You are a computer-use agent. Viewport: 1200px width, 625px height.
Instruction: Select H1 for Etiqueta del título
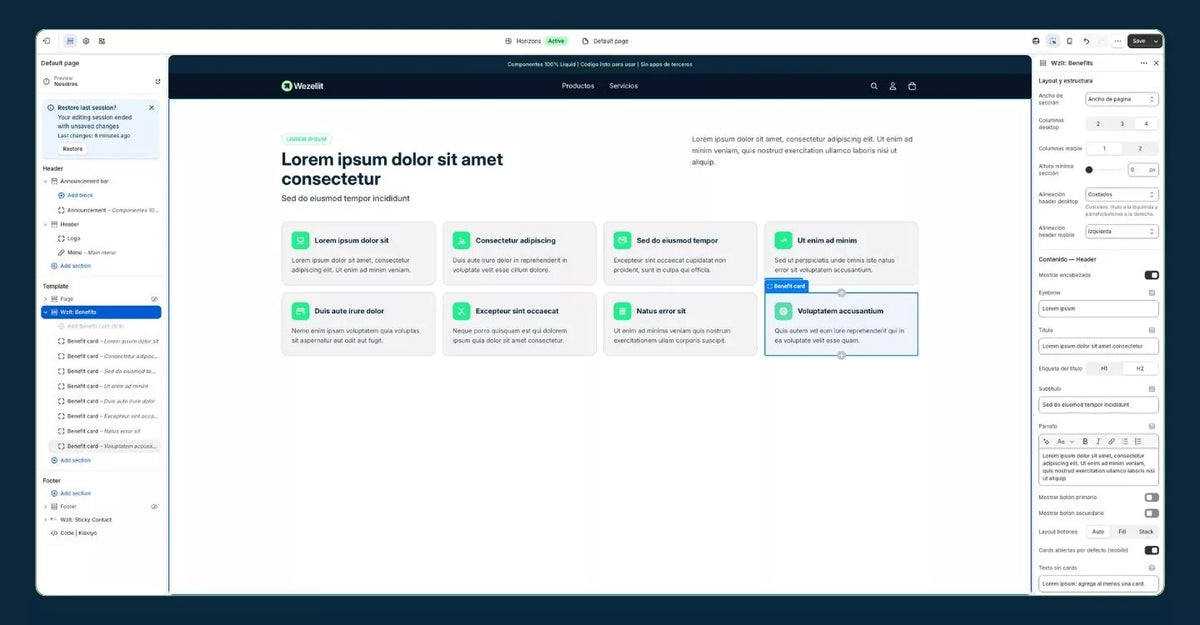click(x=1104, y=368)
